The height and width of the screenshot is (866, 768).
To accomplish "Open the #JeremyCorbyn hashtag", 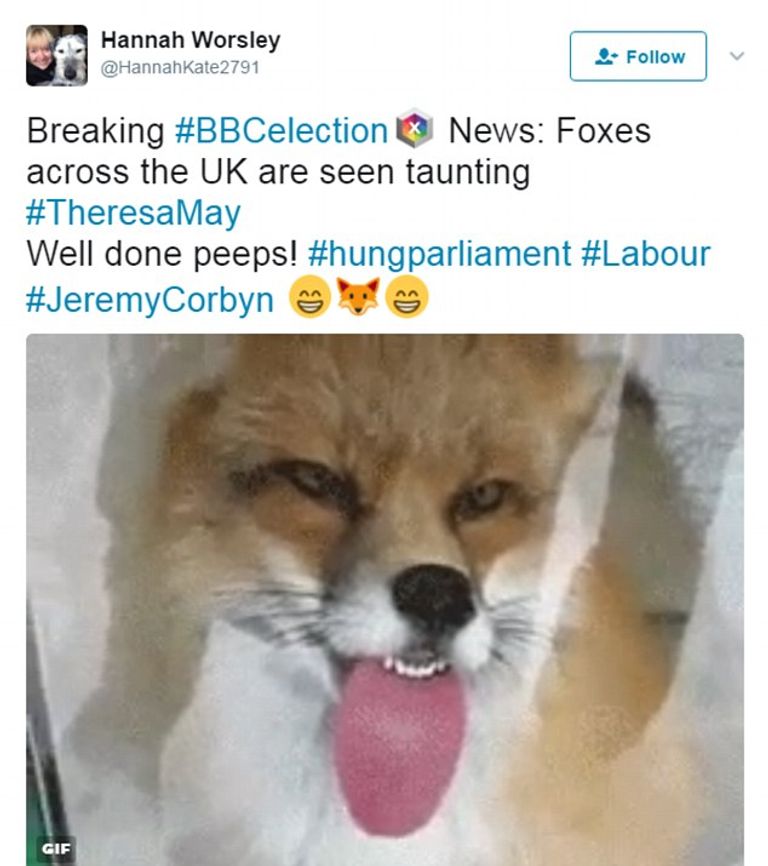I will [x=149, y=297].
